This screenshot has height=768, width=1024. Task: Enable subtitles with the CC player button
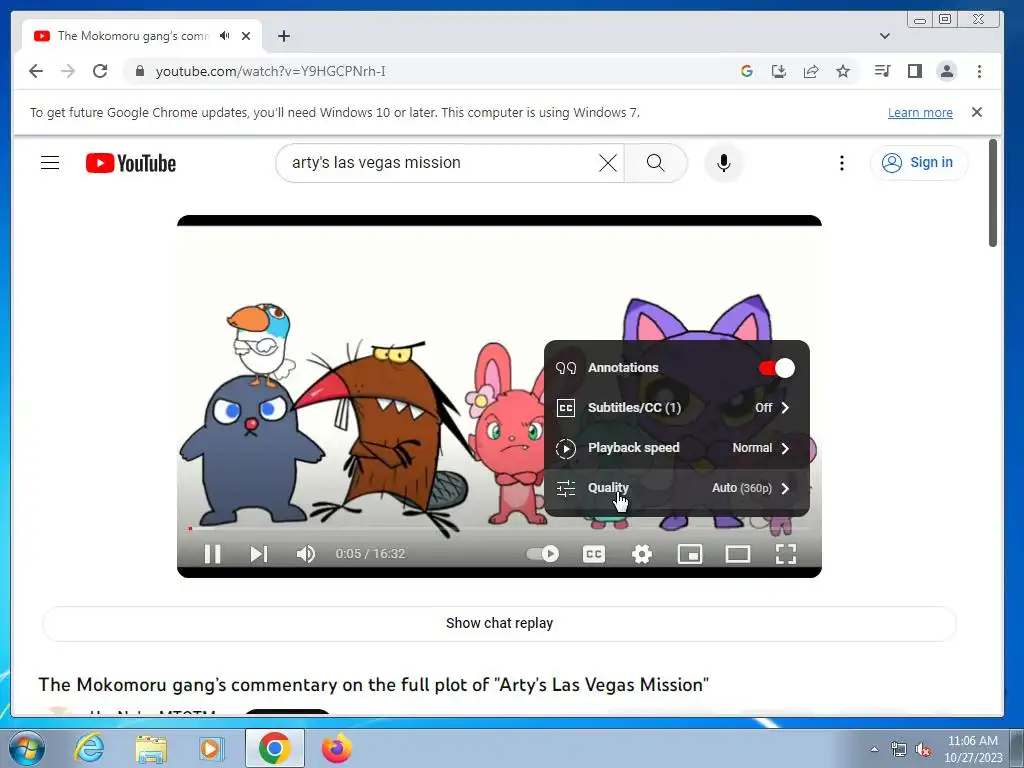click(594, 554)
